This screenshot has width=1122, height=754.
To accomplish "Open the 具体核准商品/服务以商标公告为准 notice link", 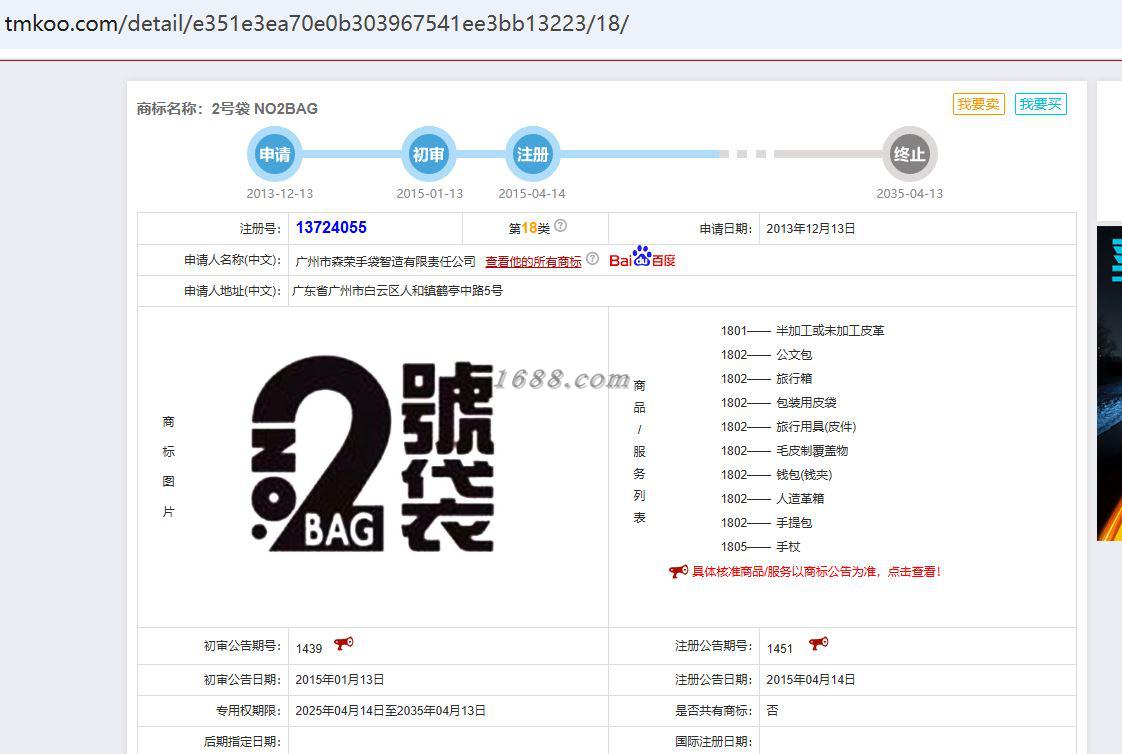I will pos(816,572).
